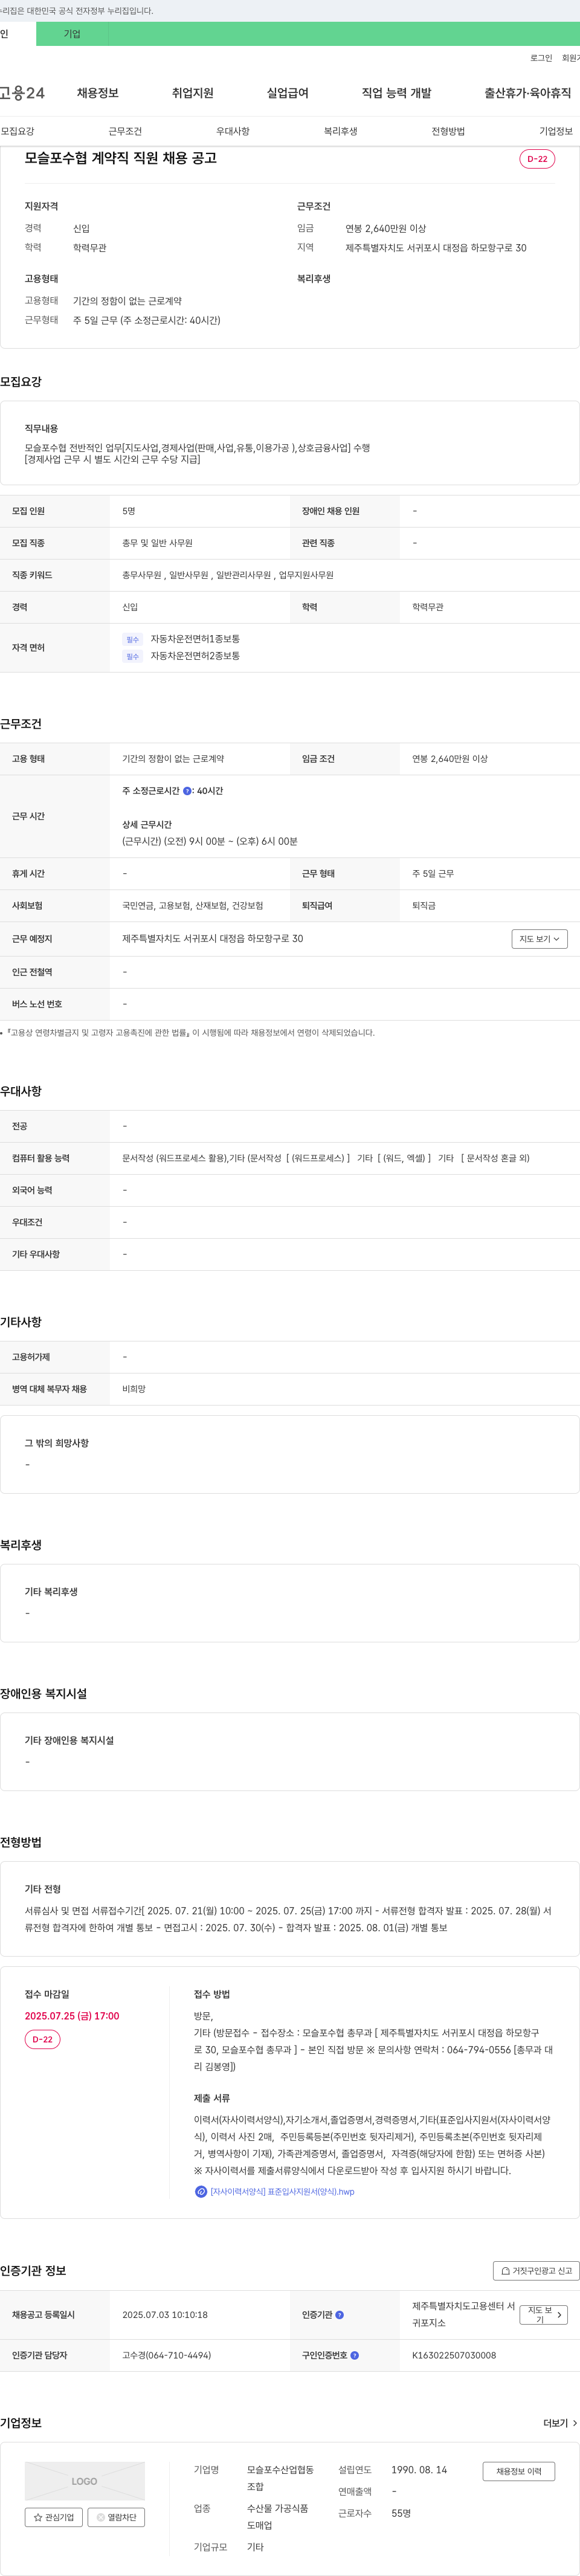Click 거짓구인광고 신고 button
The image size is (580, 2576).
(536, 2271)
